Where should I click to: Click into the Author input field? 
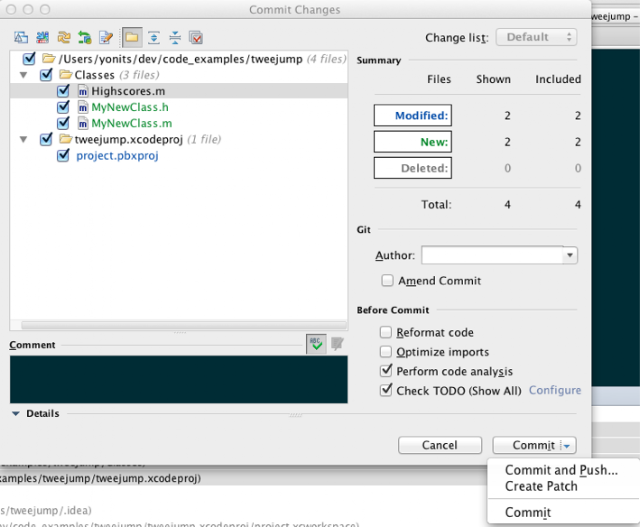(x=492, y=256)
